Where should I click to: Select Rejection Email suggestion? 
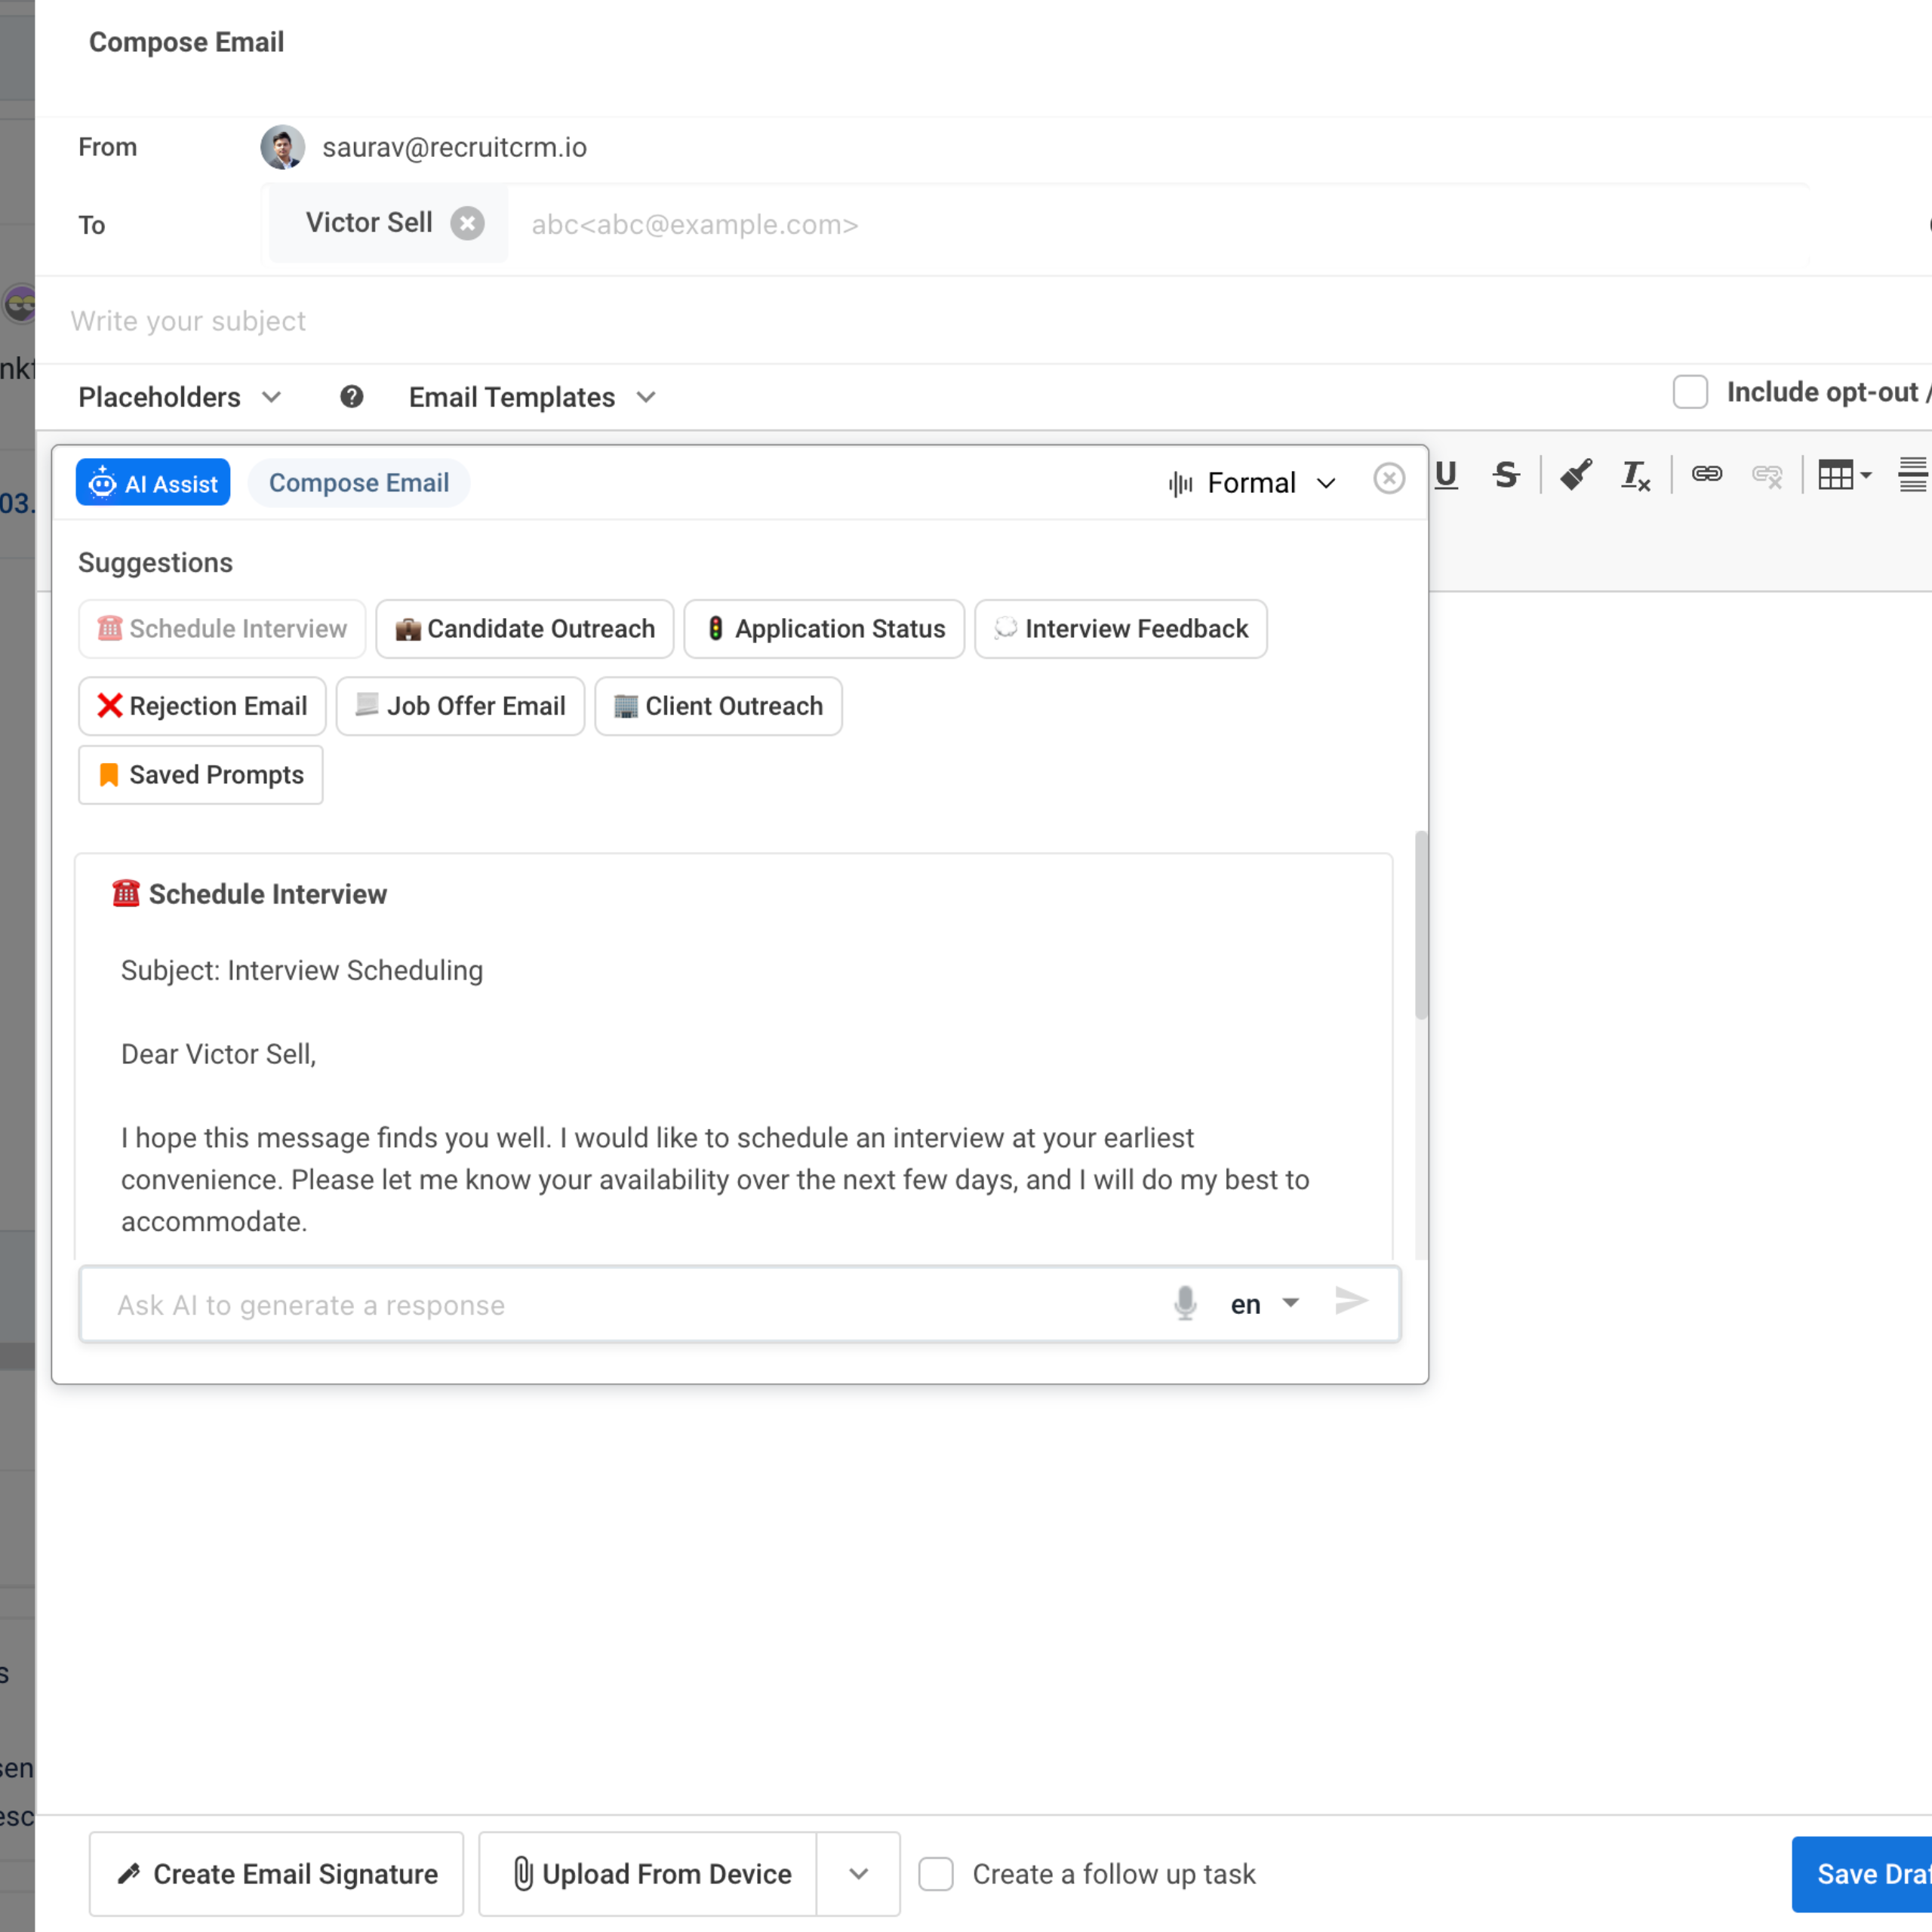[x=202, y=706]
